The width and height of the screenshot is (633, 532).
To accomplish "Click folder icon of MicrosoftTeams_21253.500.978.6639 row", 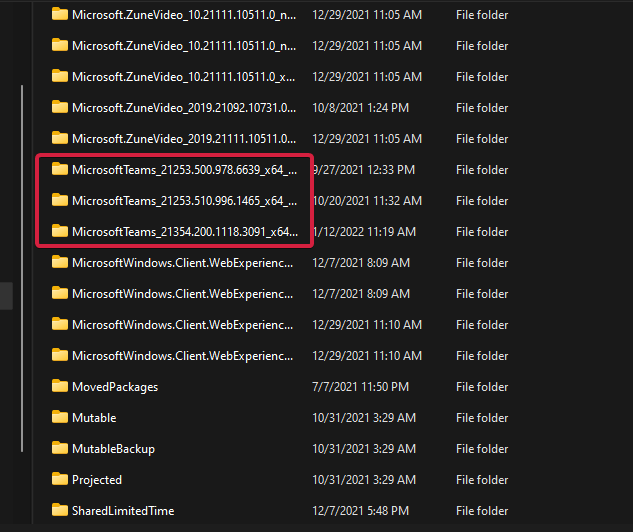I will (60, 169).
